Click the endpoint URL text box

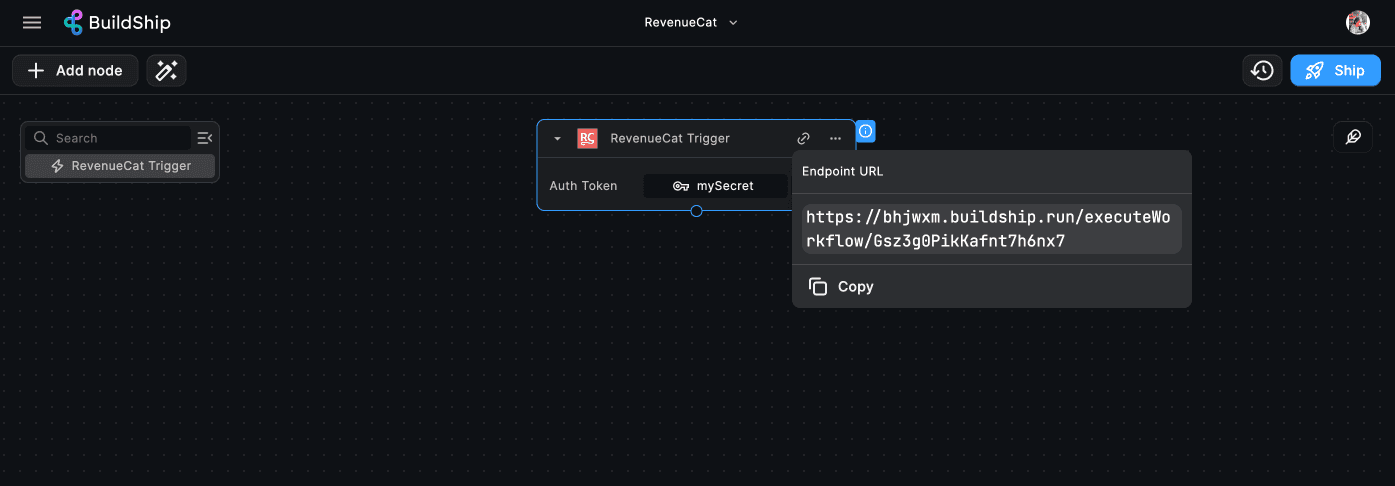coord(991,229)
